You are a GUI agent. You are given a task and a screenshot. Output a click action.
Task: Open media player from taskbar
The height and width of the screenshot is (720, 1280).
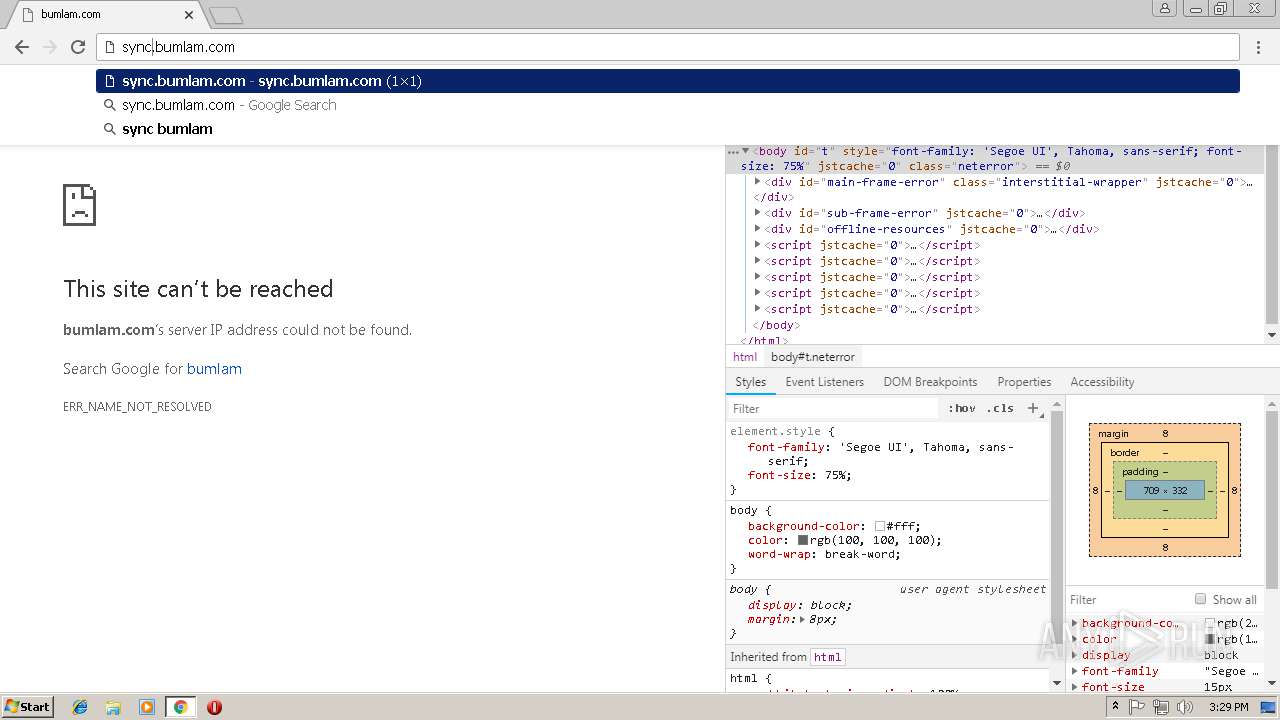pos(147,707)
